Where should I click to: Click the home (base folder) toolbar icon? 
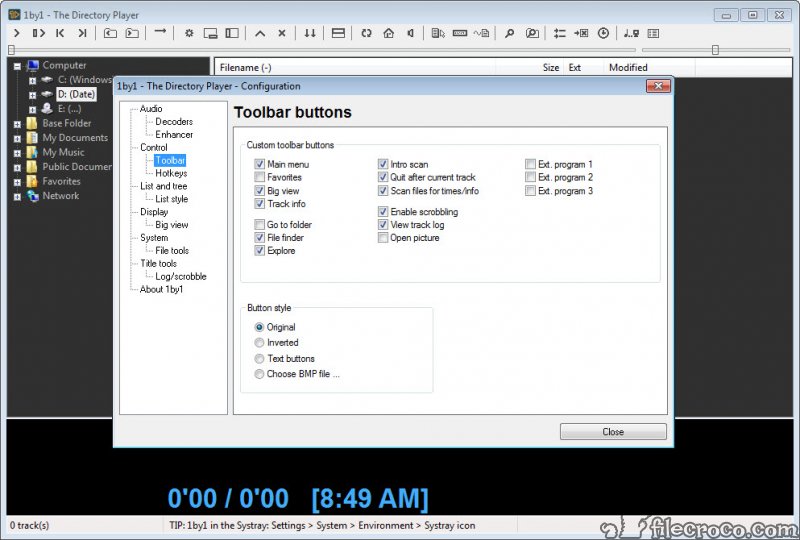tap(388, 33)
